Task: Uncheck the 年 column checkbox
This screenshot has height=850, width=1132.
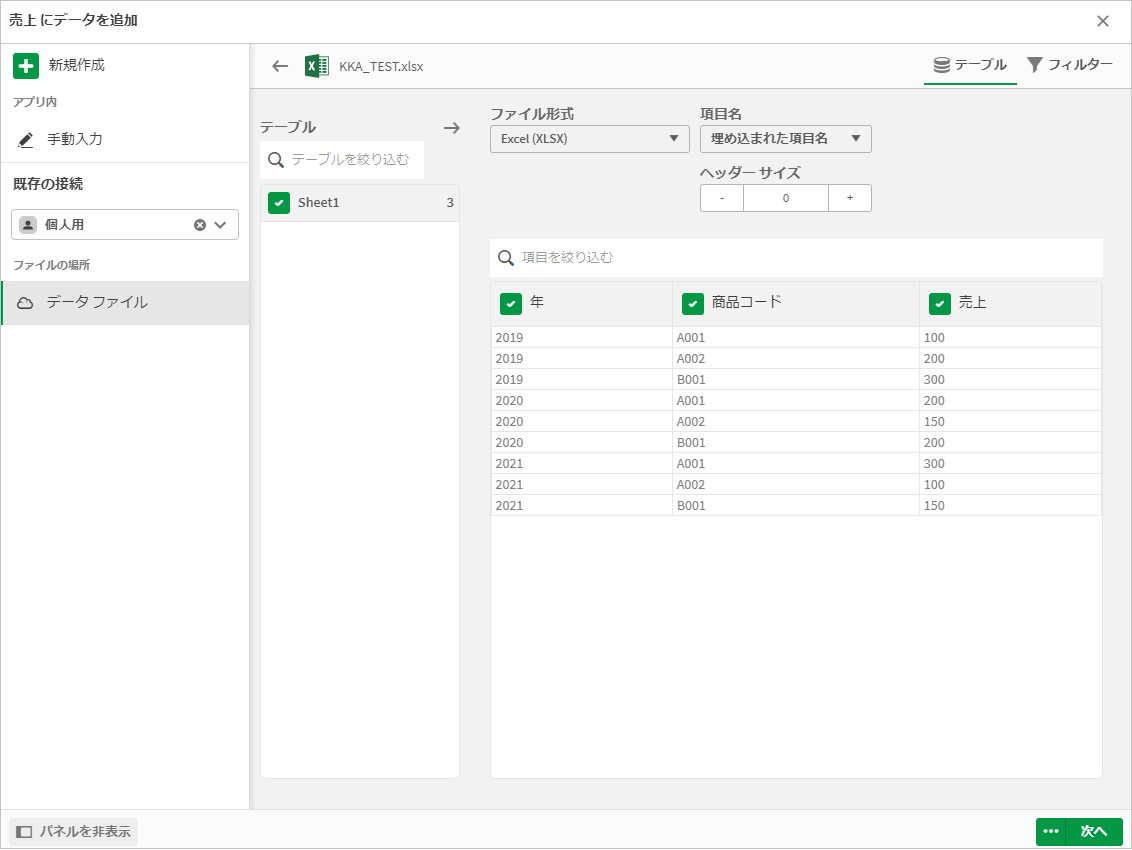Action: coord(511,303)
